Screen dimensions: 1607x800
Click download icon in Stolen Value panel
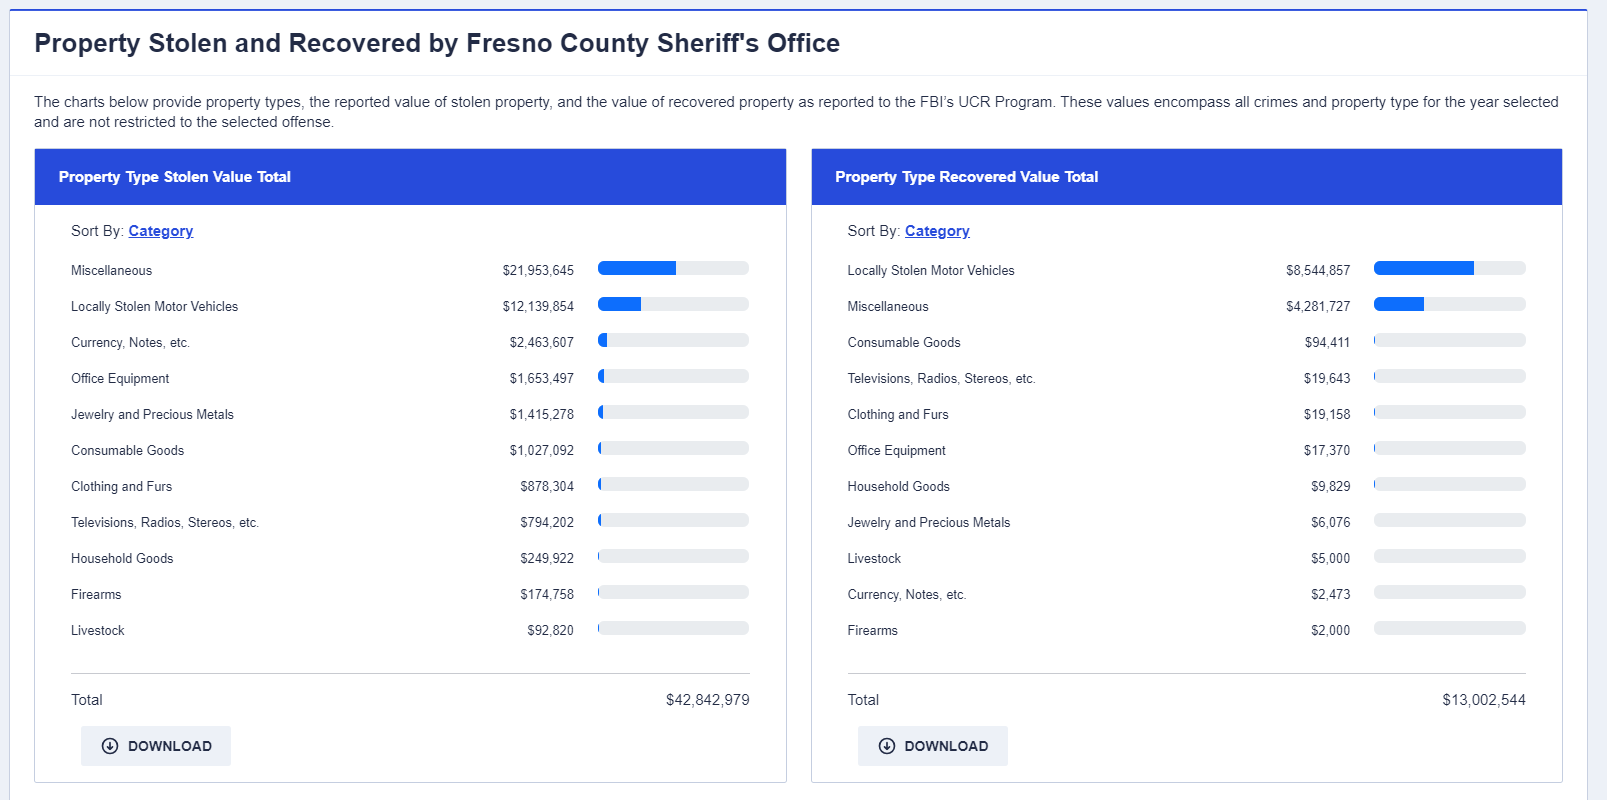(110, 746)
